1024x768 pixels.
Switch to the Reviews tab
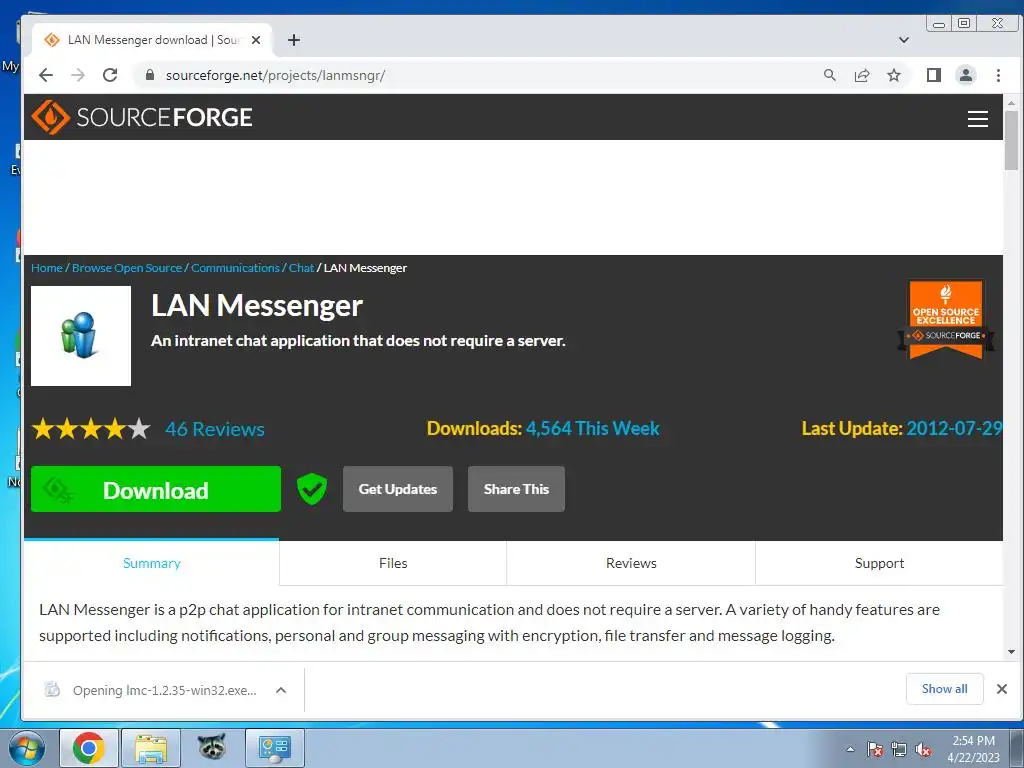pyautogui.click(x=632, y=563)
